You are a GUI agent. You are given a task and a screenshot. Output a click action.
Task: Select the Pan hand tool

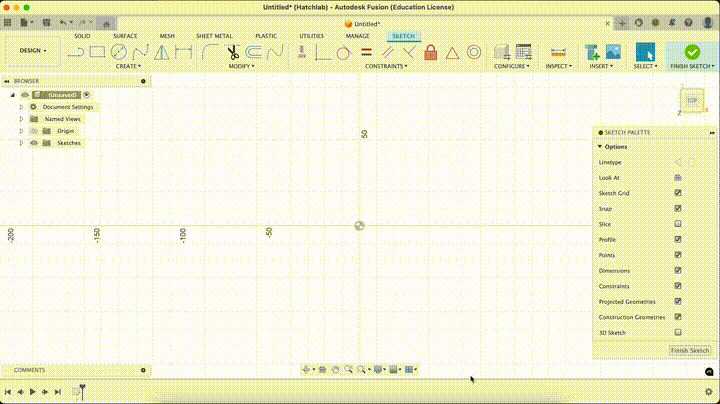tap(335, 370)
